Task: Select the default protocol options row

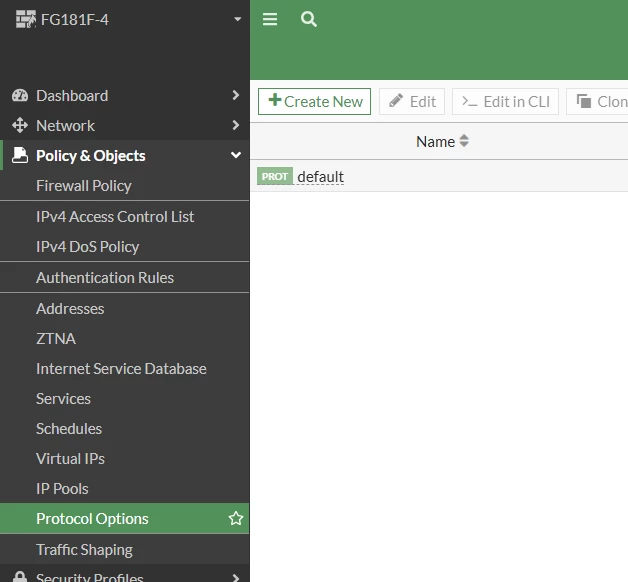Action: pos(439,176)
